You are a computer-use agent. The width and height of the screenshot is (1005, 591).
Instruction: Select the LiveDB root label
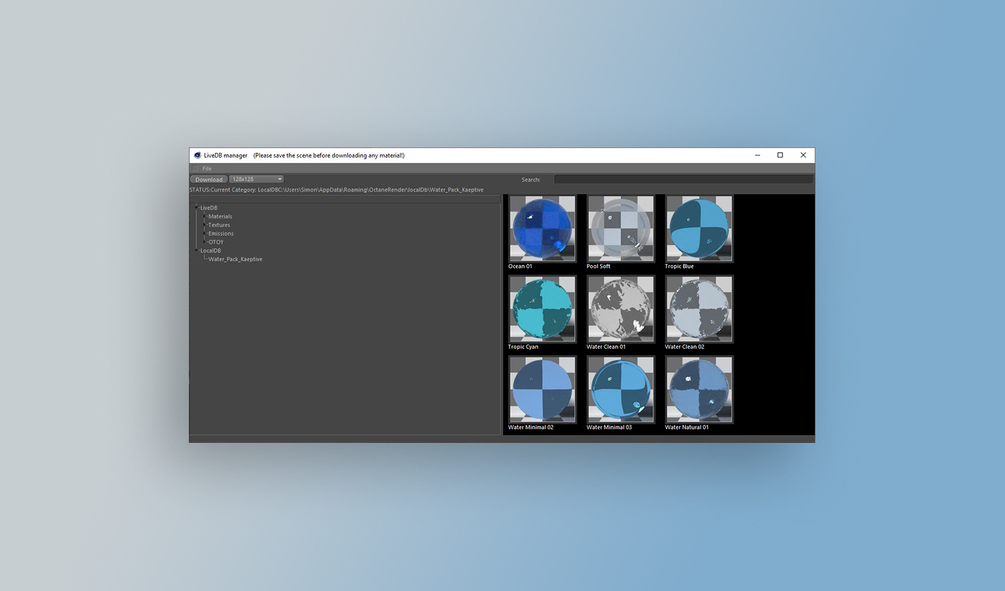click(x=208, y=208)
